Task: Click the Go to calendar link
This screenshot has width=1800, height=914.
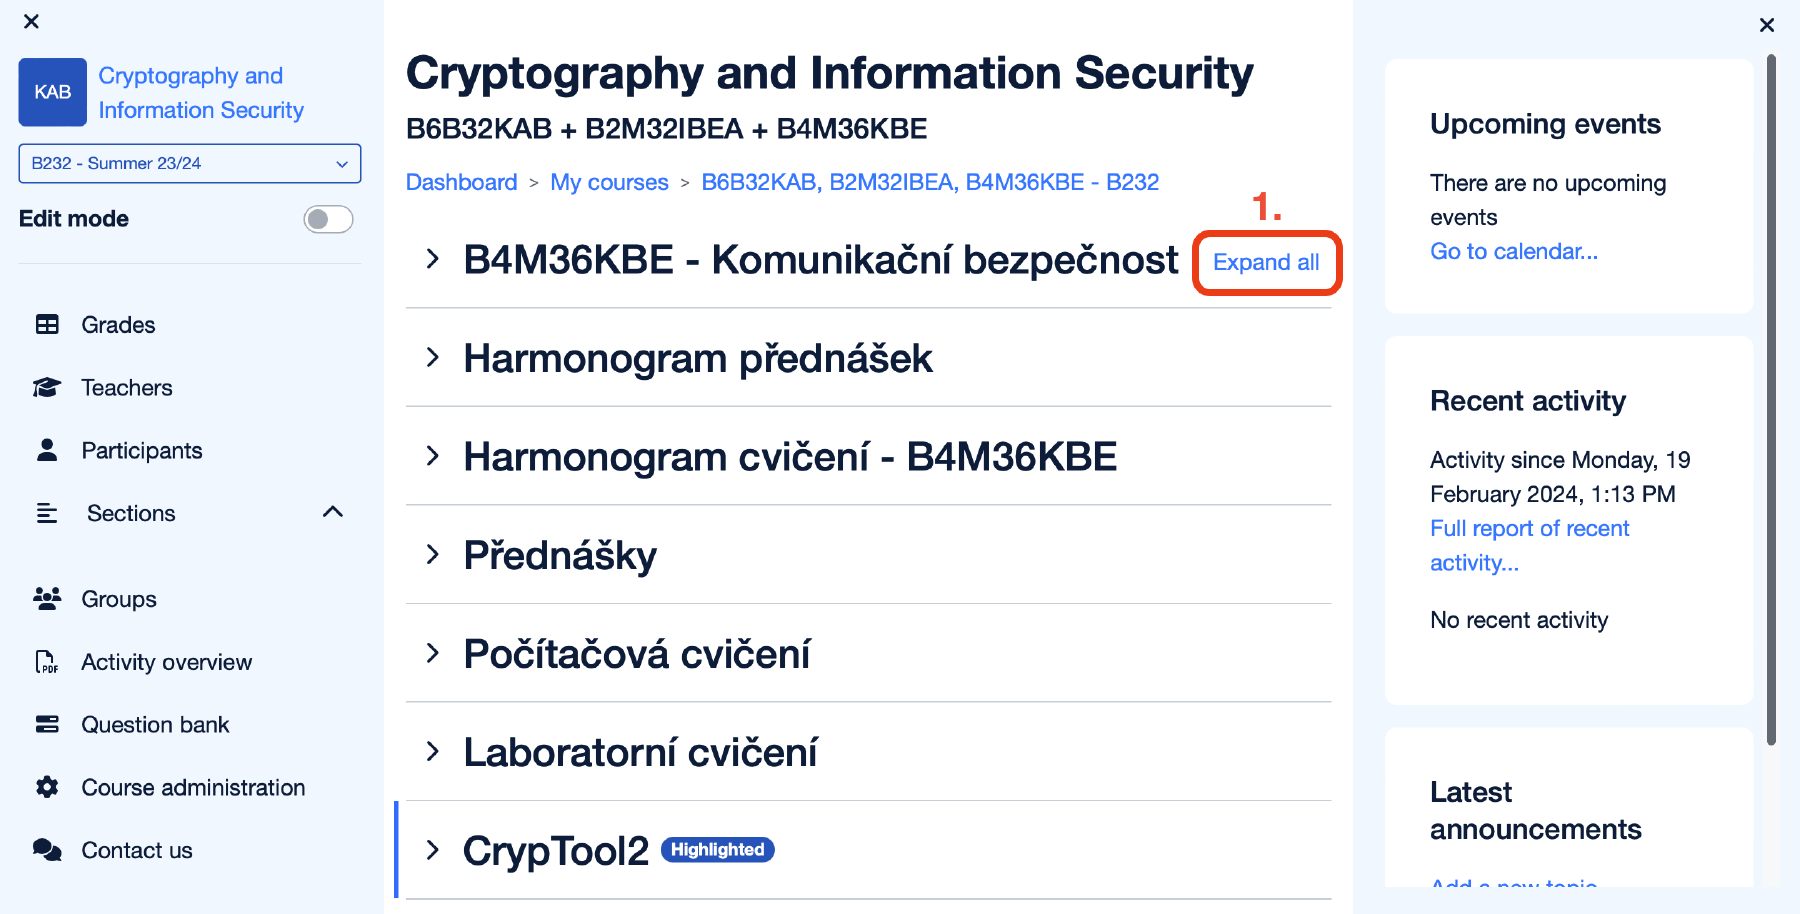Action: 1513,251
